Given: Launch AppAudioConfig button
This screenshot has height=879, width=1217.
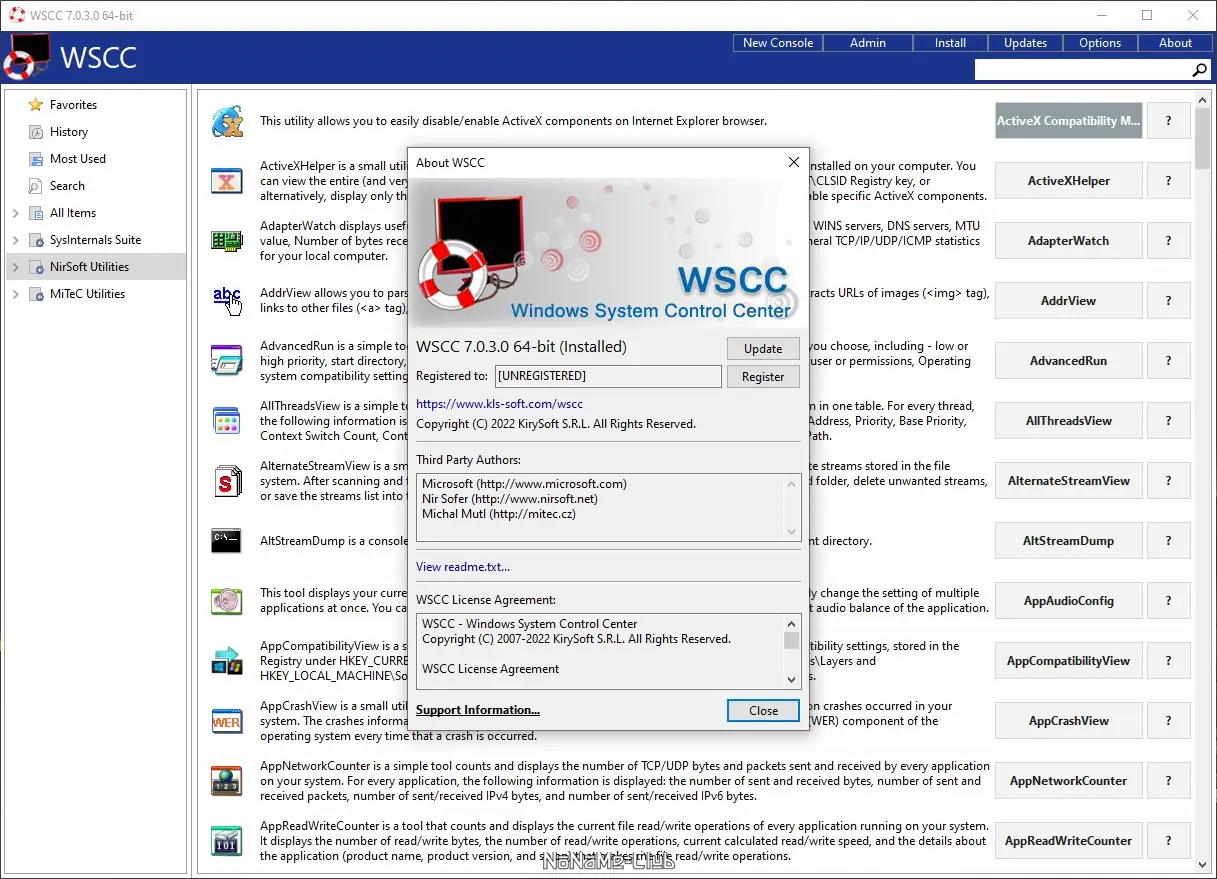Looking at the screenshot, I should pyautogui.click(x=1069, y=601).
